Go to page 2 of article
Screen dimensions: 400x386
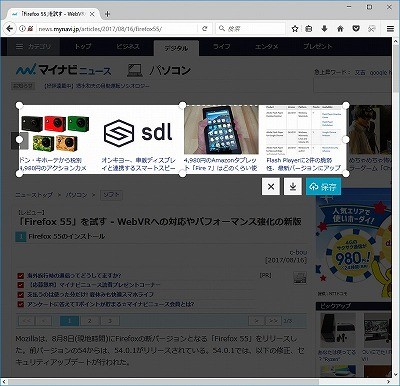(x=89, y=321)
